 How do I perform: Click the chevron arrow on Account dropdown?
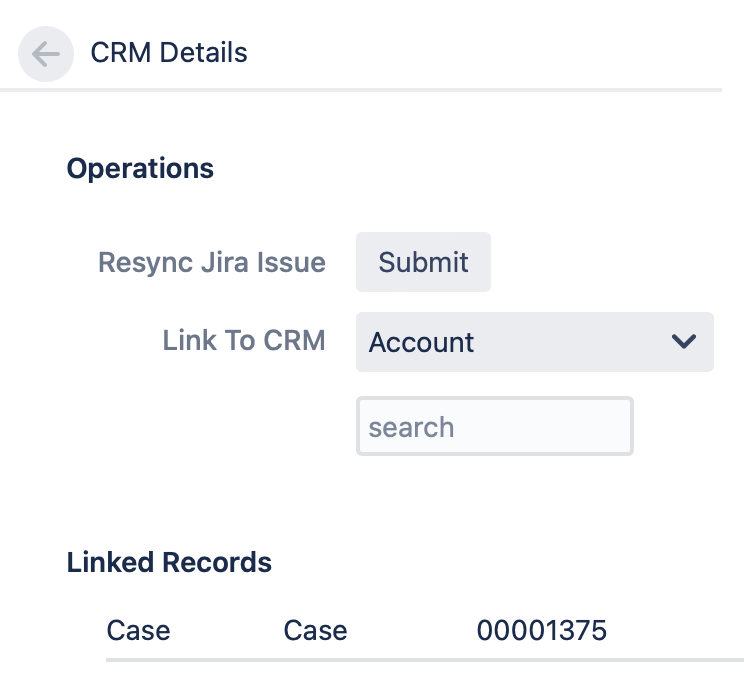[684, 342]
